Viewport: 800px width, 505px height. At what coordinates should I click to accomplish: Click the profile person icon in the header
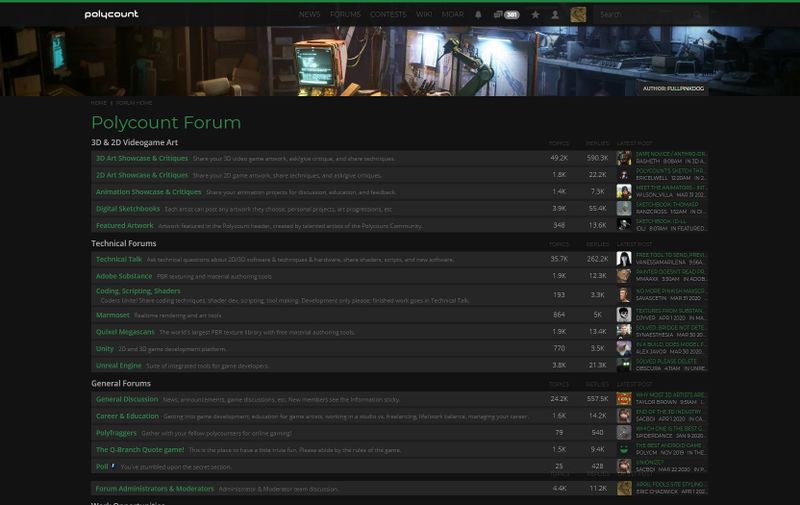(555, 15)
